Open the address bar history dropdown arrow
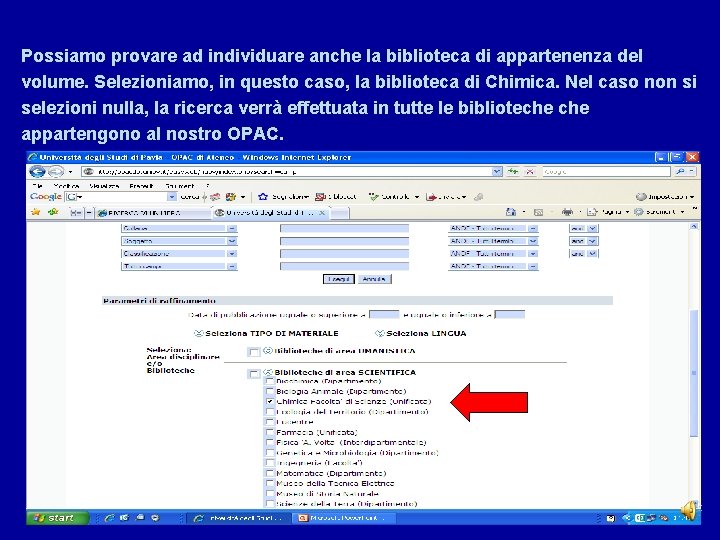720x540 pixels. coord(497,171)
